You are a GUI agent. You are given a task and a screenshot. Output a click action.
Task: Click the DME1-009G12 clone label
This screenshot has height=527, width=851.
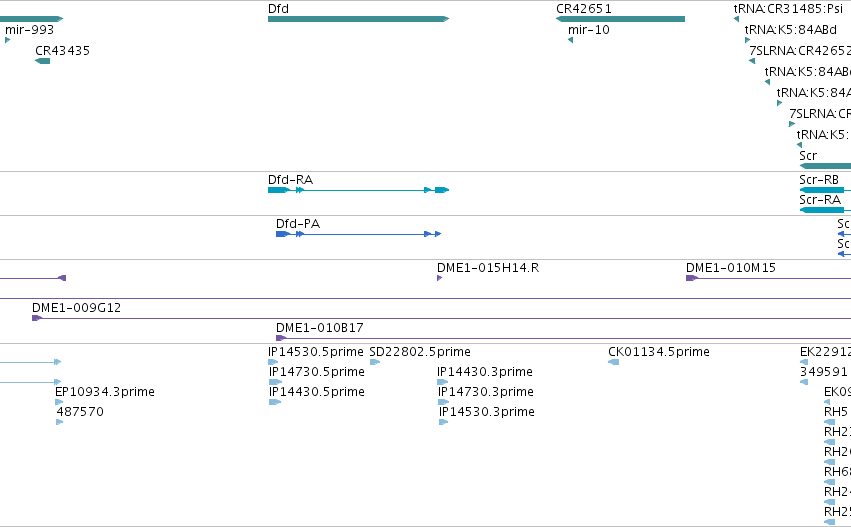tap(77, 308)
